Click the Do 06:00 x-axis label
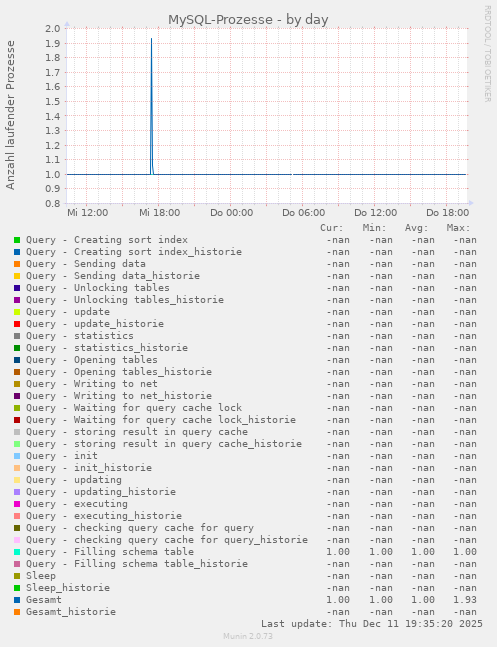Image resolution: width=497 pixels, height=647 pixels. tap(303, 213)
